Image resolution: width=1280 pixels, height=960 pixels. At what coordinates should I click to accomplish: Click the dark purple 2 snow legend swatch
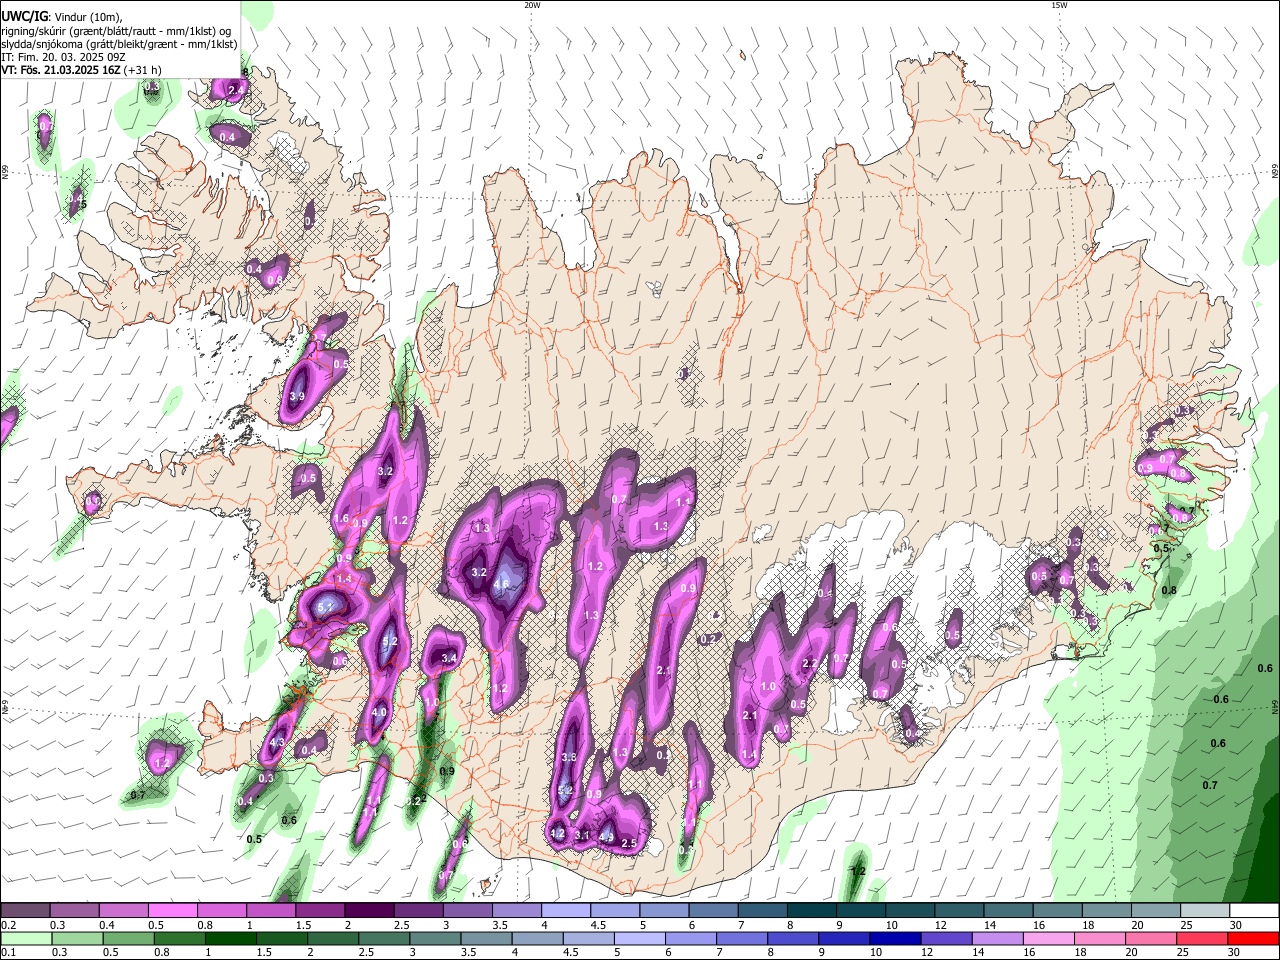tap(368, 911)
